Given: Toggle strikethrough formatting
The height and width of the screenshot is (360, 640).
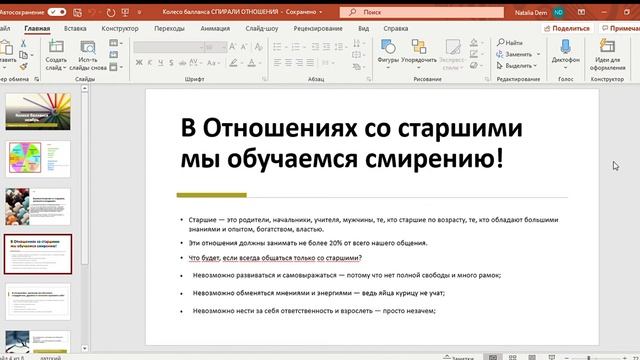Looking at the screenshot, I should [x=182, y=63].
